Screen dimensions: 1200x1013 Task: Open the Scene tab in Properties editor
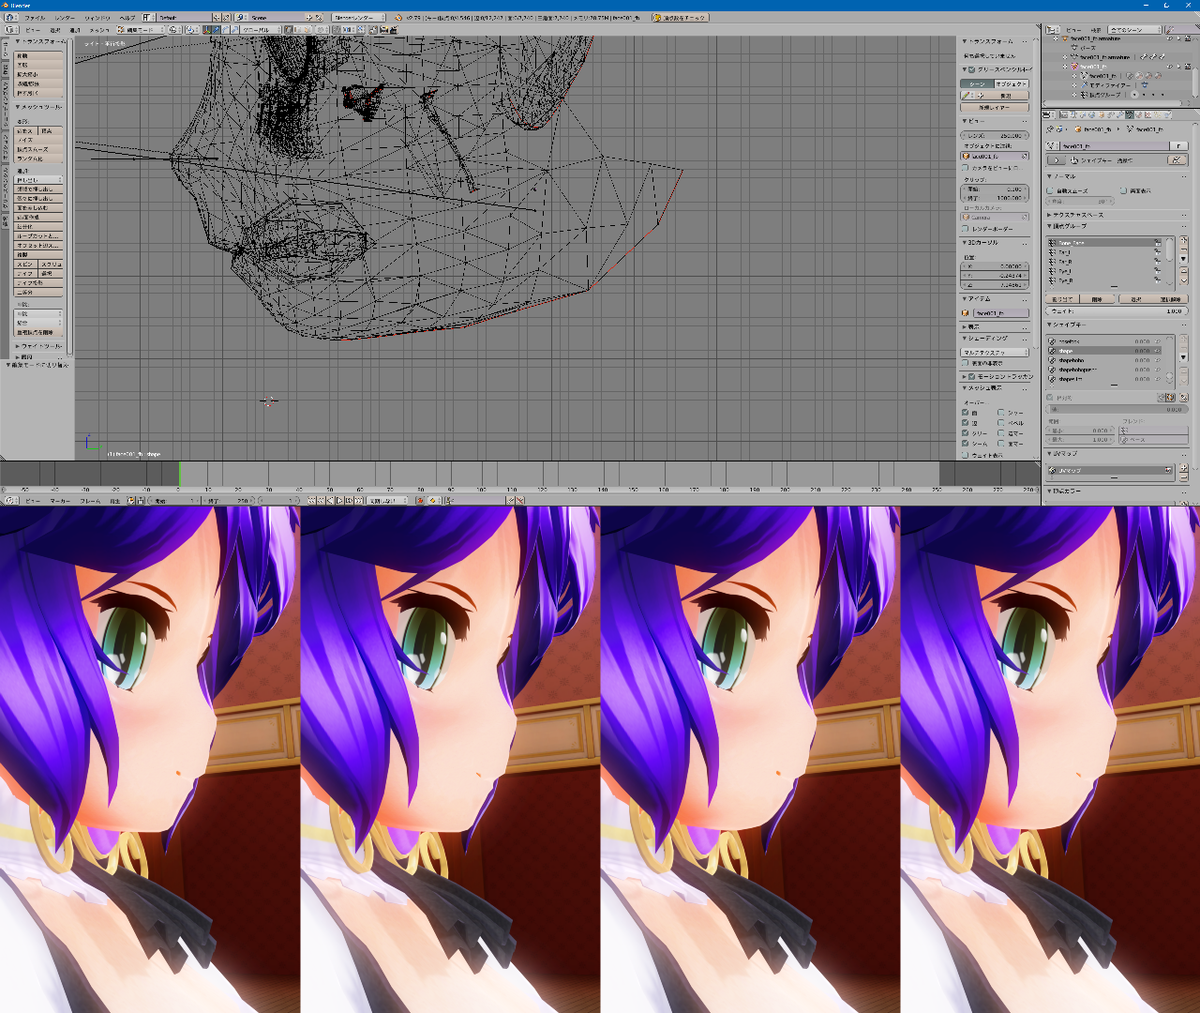[1083, 115]
